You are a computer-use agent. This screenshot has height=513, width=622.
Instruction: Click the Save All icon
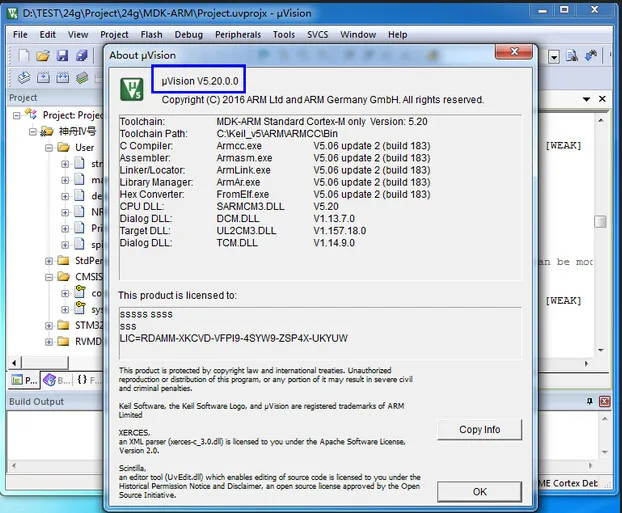(x=81, y=56)
